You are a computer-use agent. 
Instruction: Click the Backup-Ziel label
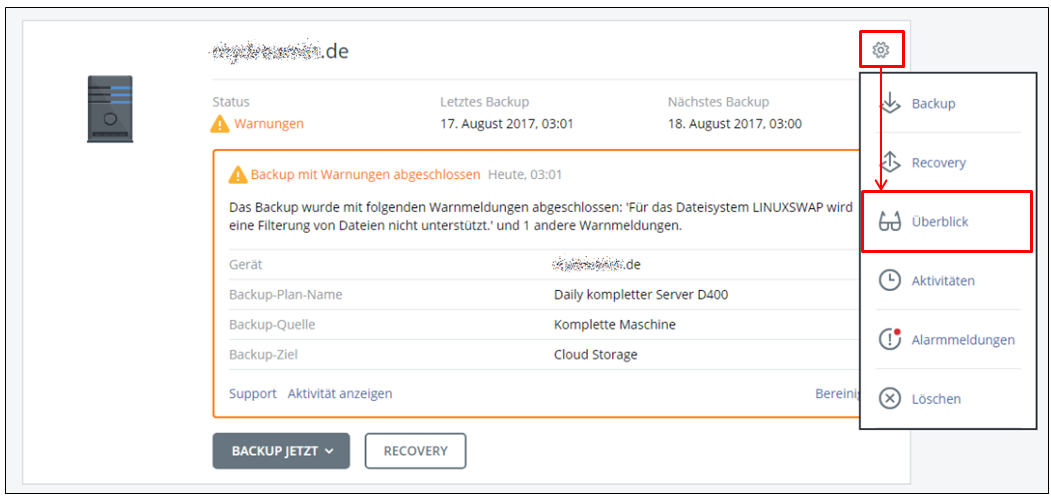(x=263, y=355)
